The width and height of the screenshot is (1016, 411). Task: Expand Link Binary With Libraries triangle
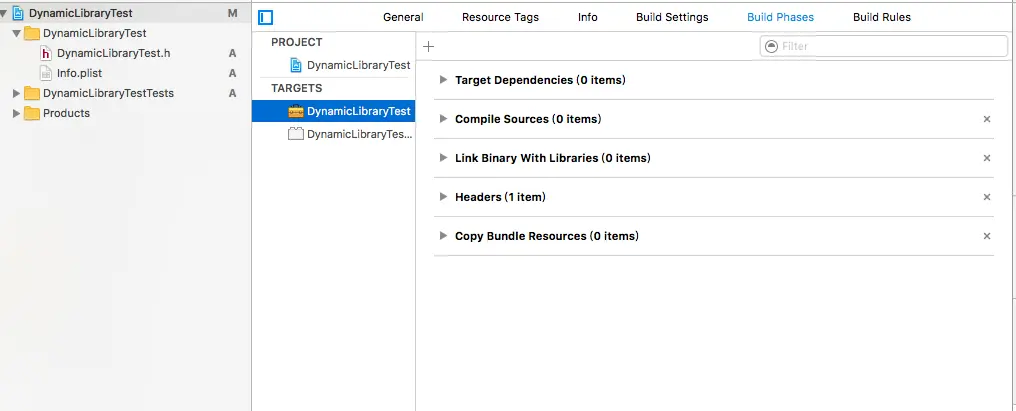point(443,158)
